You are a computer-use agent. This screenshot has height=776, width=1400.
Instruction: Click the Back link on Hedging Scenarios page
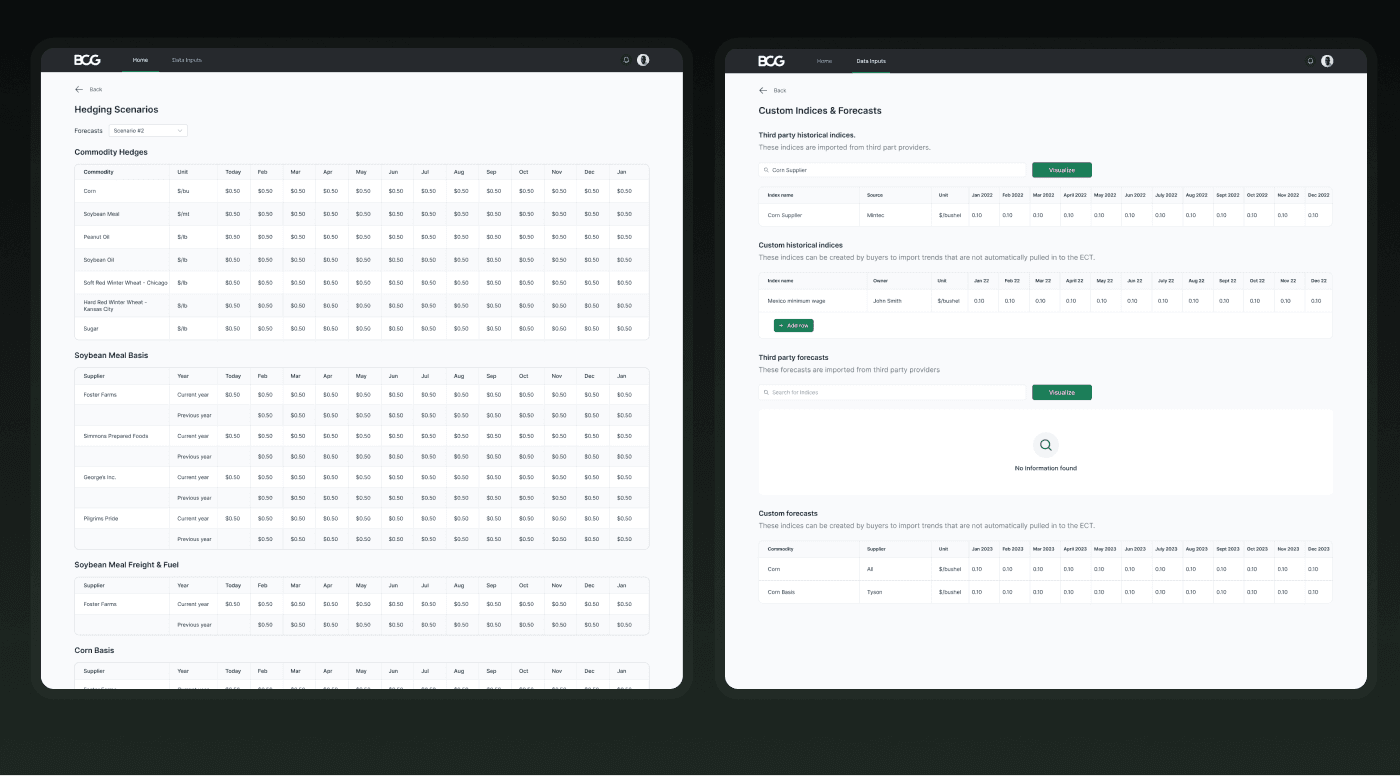pyautogui.click(x=96, y=89)
